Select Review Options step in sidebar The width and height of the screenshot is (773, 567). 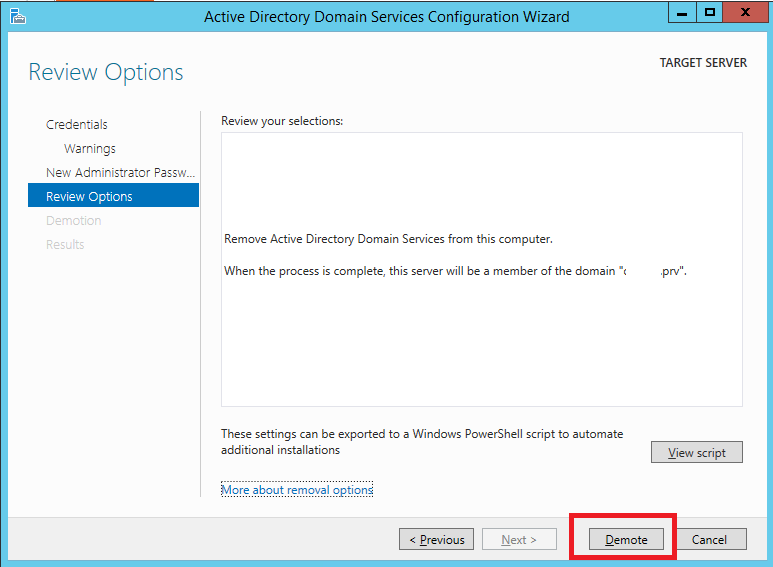pyautogui.click(x=113, y=195)
